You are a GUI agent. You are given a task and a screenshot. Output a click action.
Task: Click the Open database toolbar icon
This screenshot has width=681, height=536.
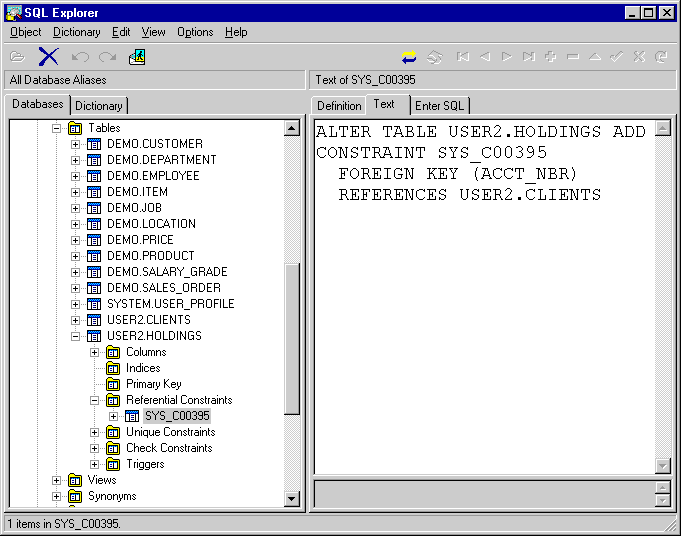(x=17, y=56)
